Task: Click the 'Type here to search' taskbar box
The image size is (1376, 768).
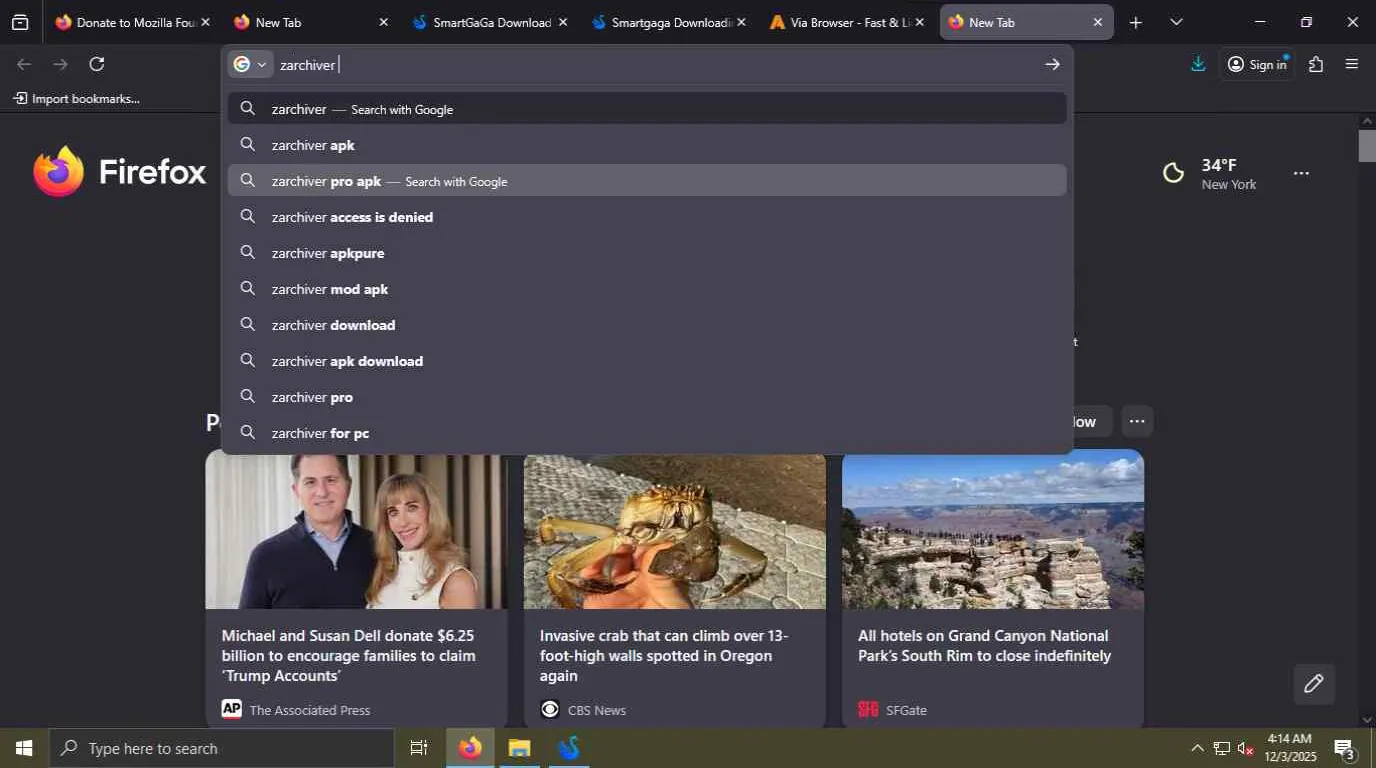Action: [x=221, y=748]
